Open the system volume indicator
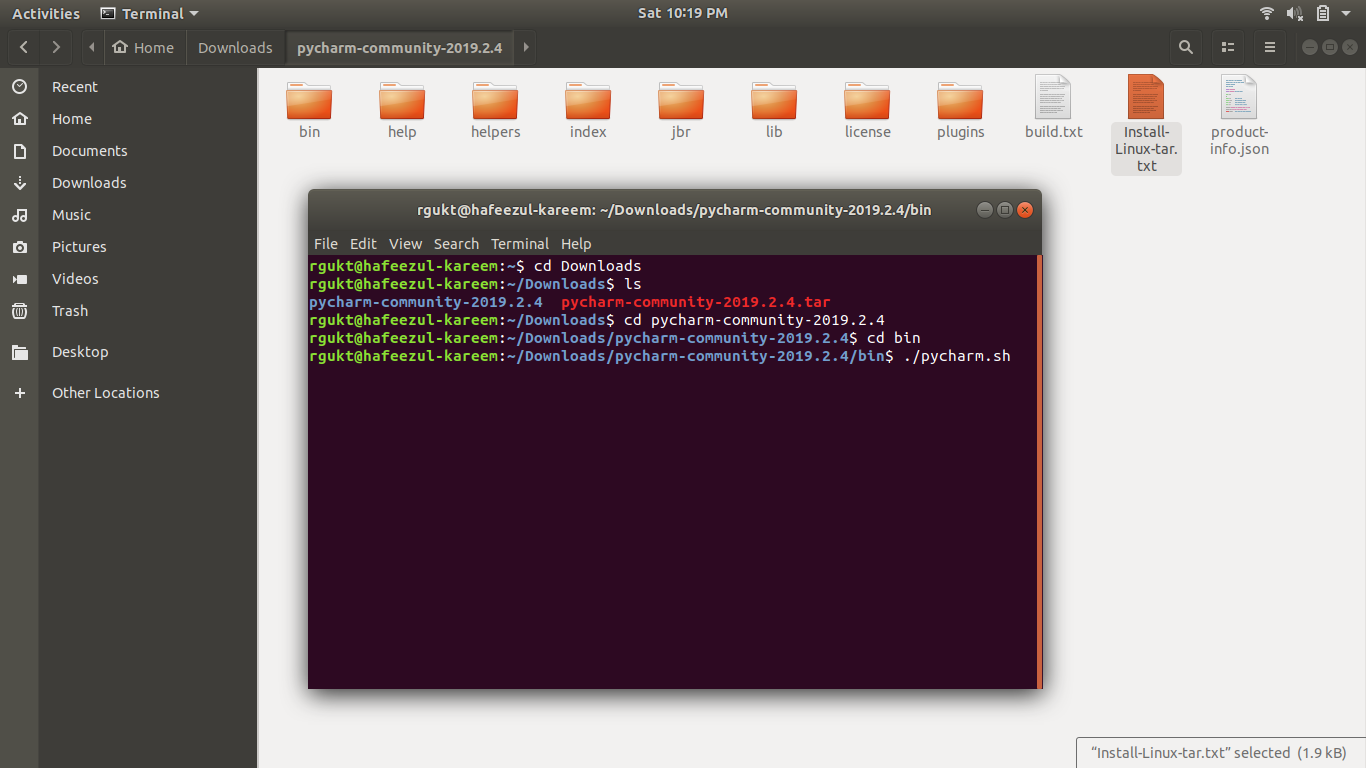The height and width of the screenshot is (768, 1366). point(1294,13)
